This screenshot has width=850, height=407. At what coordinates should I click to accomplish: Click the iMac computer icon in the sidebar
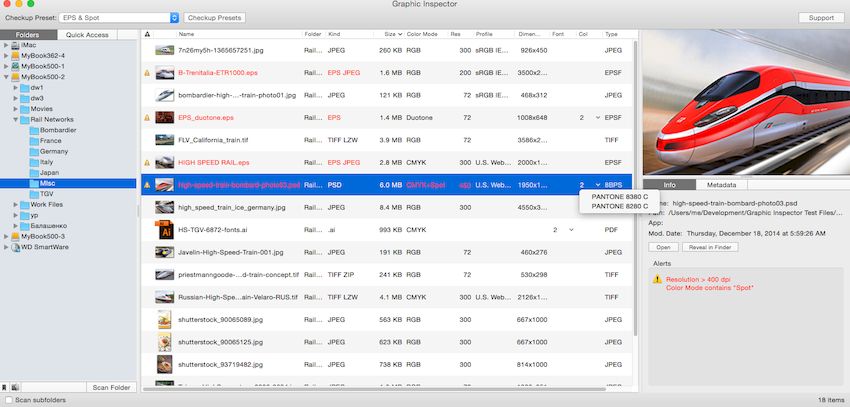[15, 45]
